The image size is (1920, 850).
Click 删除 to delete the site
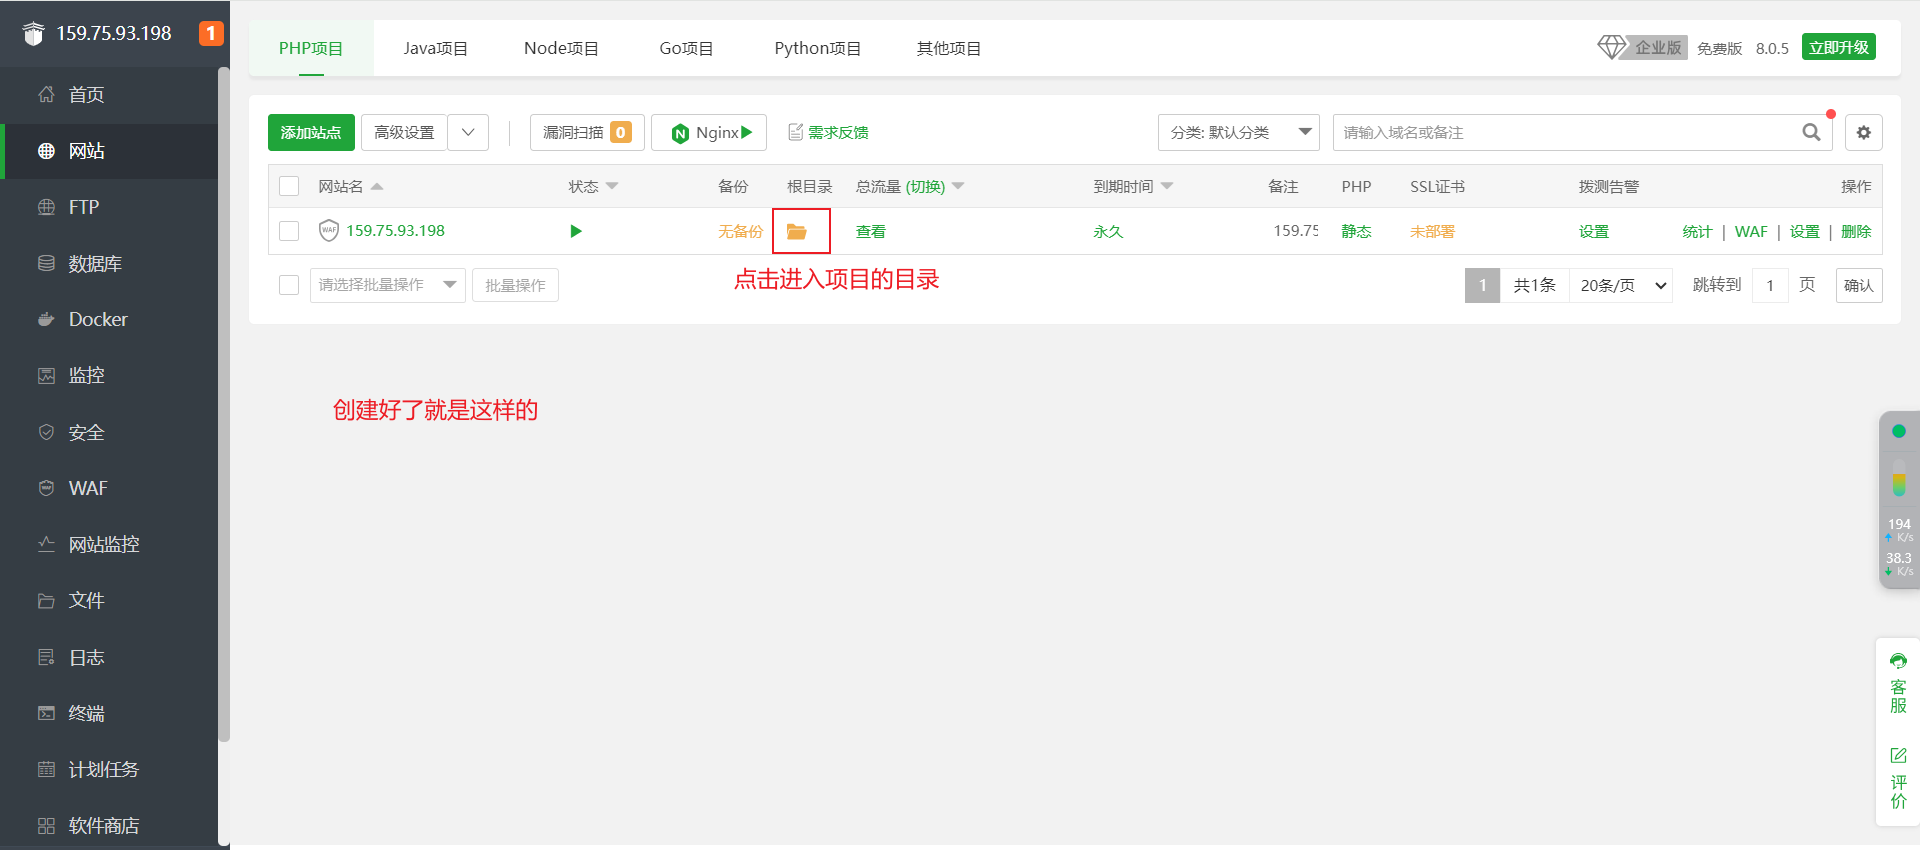coord(1856,231)
